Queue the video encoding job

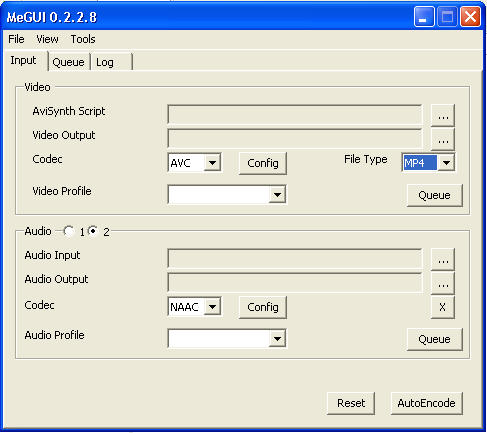tap(435, 195)
